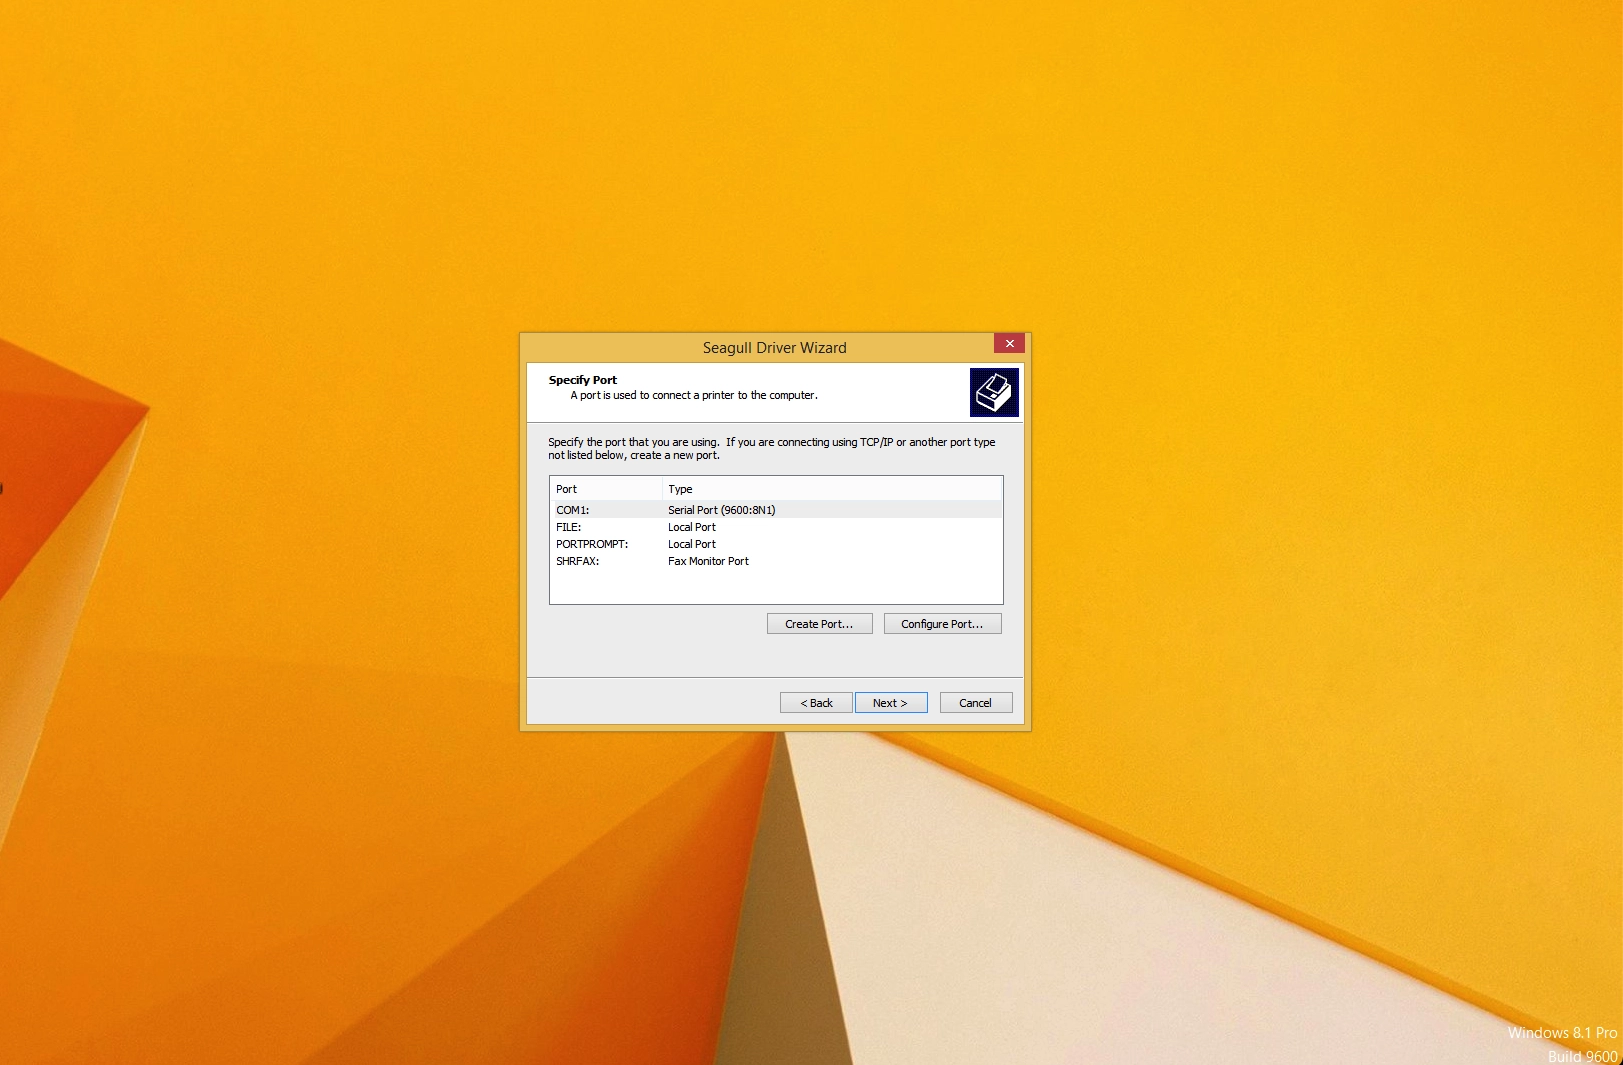The width and height of the screenshot is (1623, 1065).
Task: Click the printer icon in wizard header
Action: 994,392
